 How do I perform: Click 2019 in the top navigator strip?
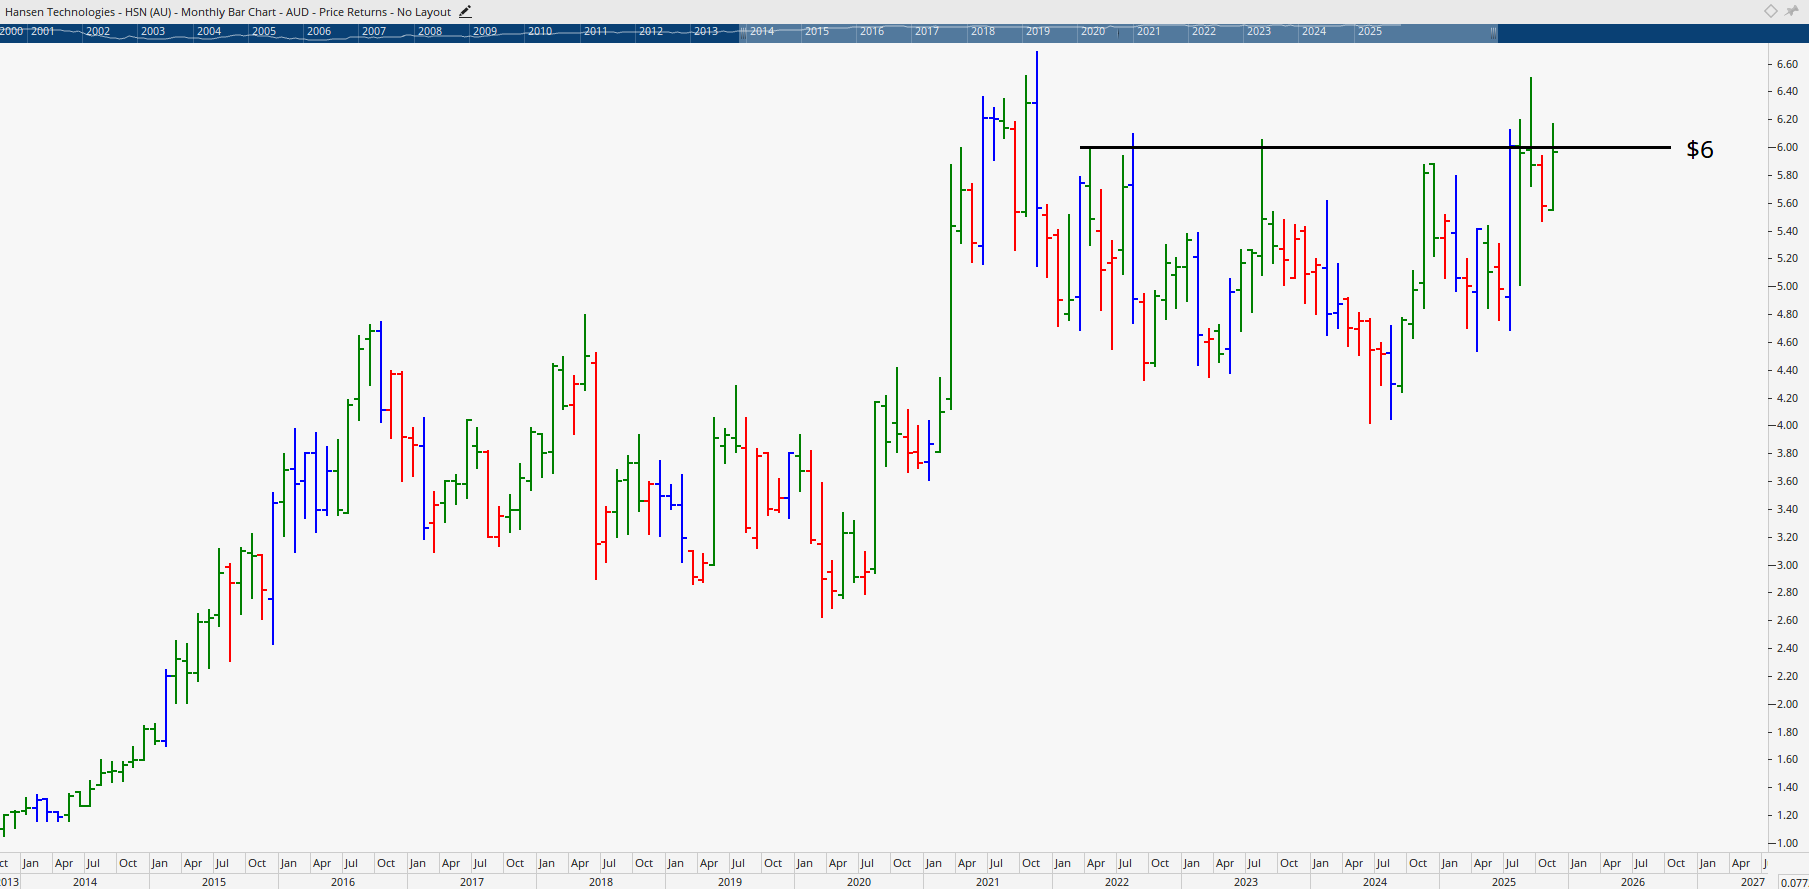click(x=1038, y=31)
